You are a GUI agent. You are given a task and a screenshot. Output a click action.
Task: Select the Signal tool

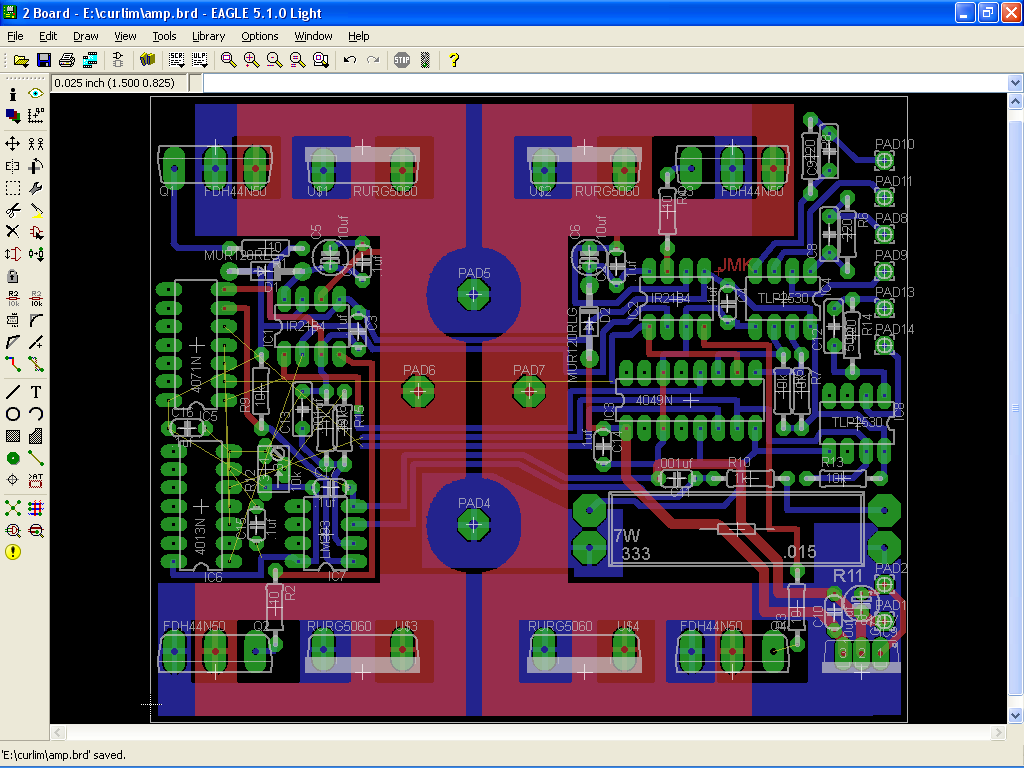36,458
